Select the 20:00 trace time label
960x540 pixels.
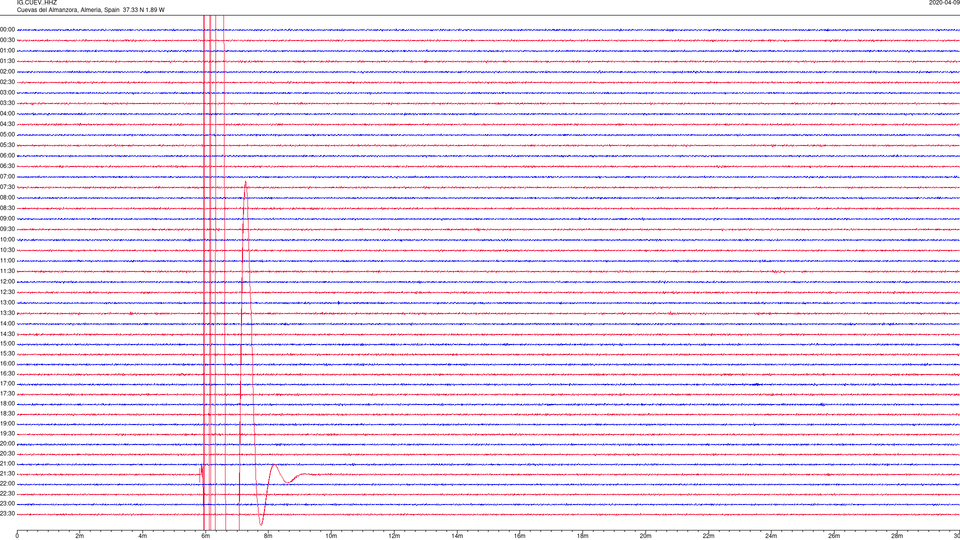[7, 444]
